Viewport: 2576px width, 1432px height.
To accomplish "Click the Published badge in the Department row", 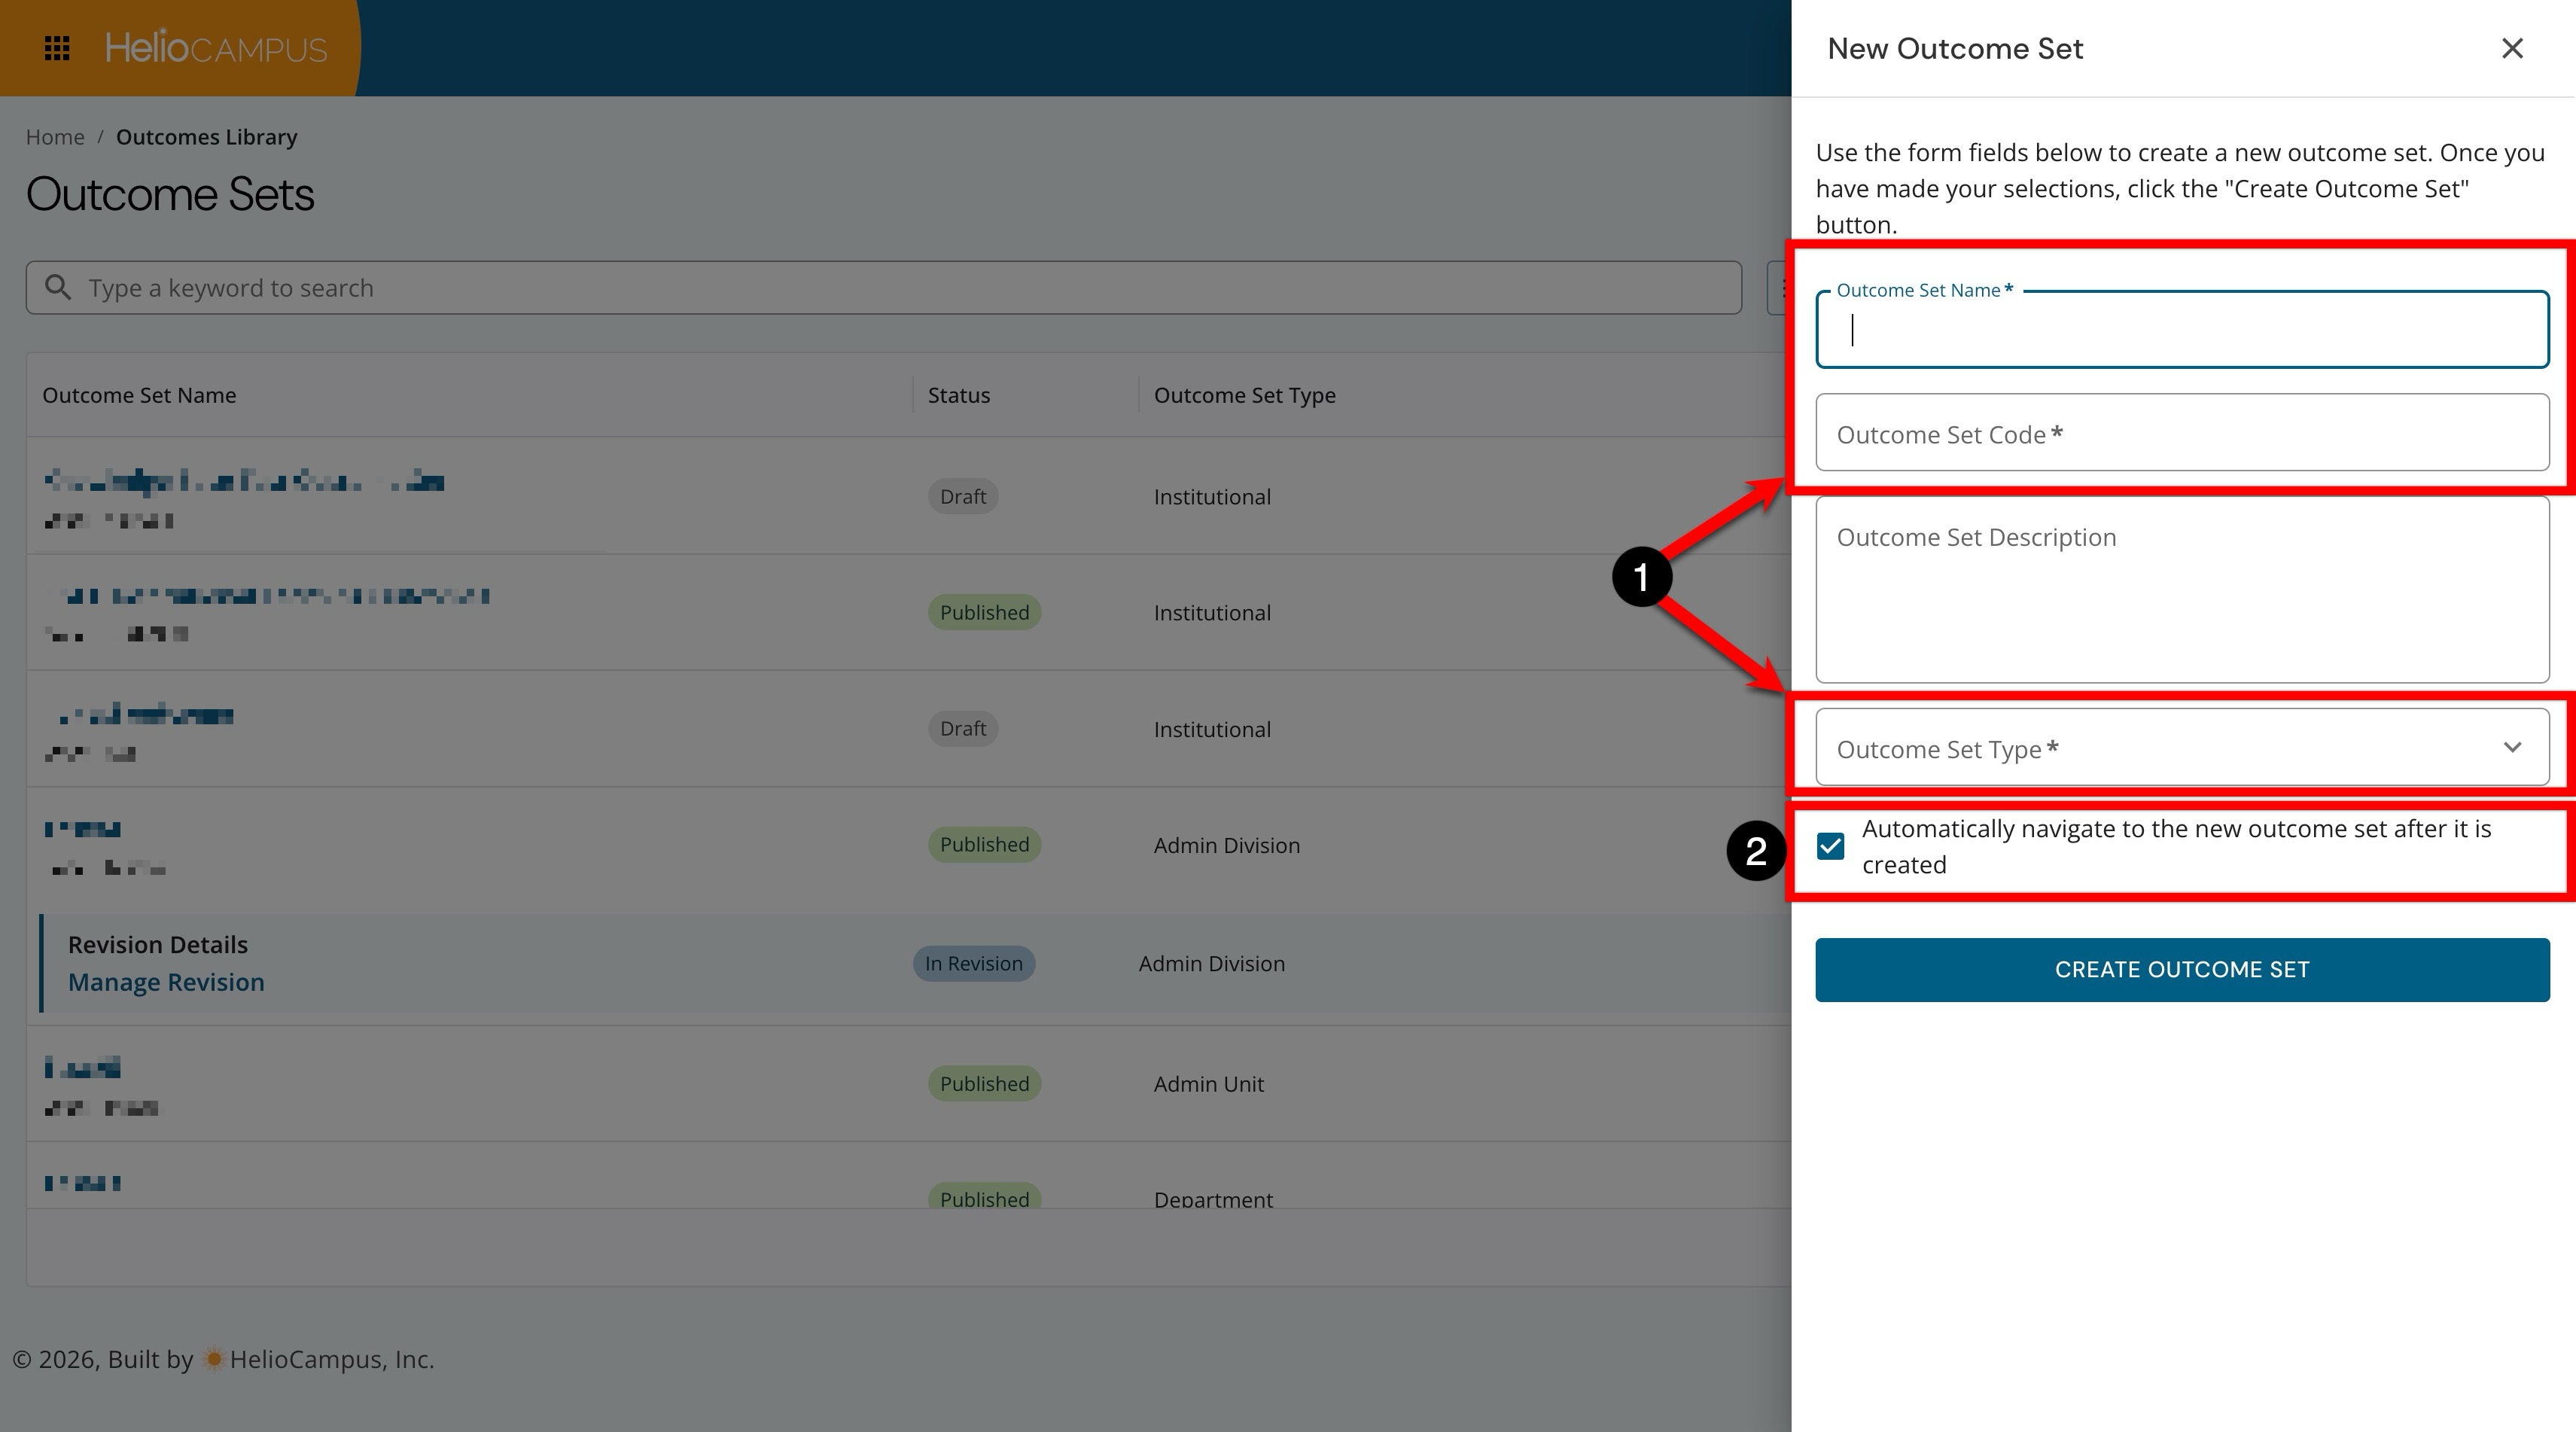I will point(984,1196).
